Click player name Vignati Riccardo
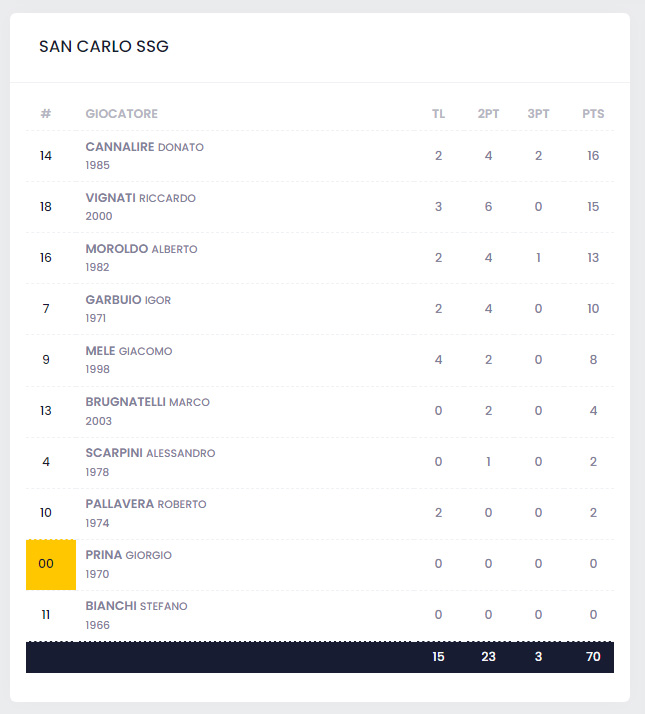 (140, 198)
